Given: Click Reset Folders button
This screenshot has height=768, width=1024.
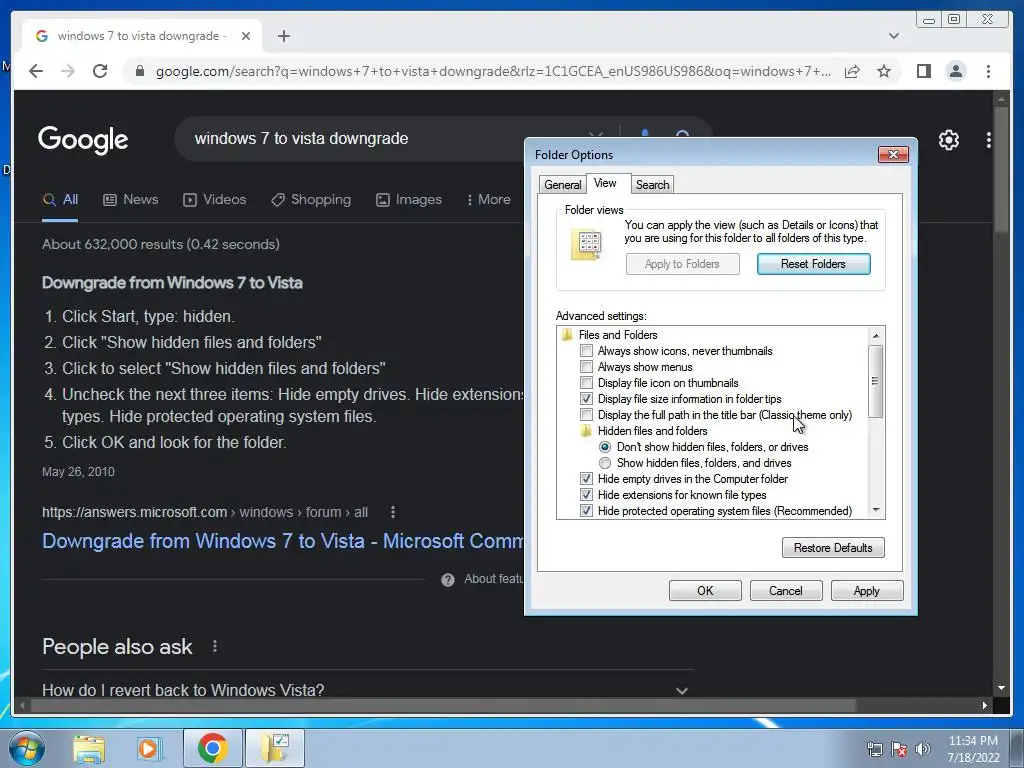Looking at the screenshot, I should (814, 264).
